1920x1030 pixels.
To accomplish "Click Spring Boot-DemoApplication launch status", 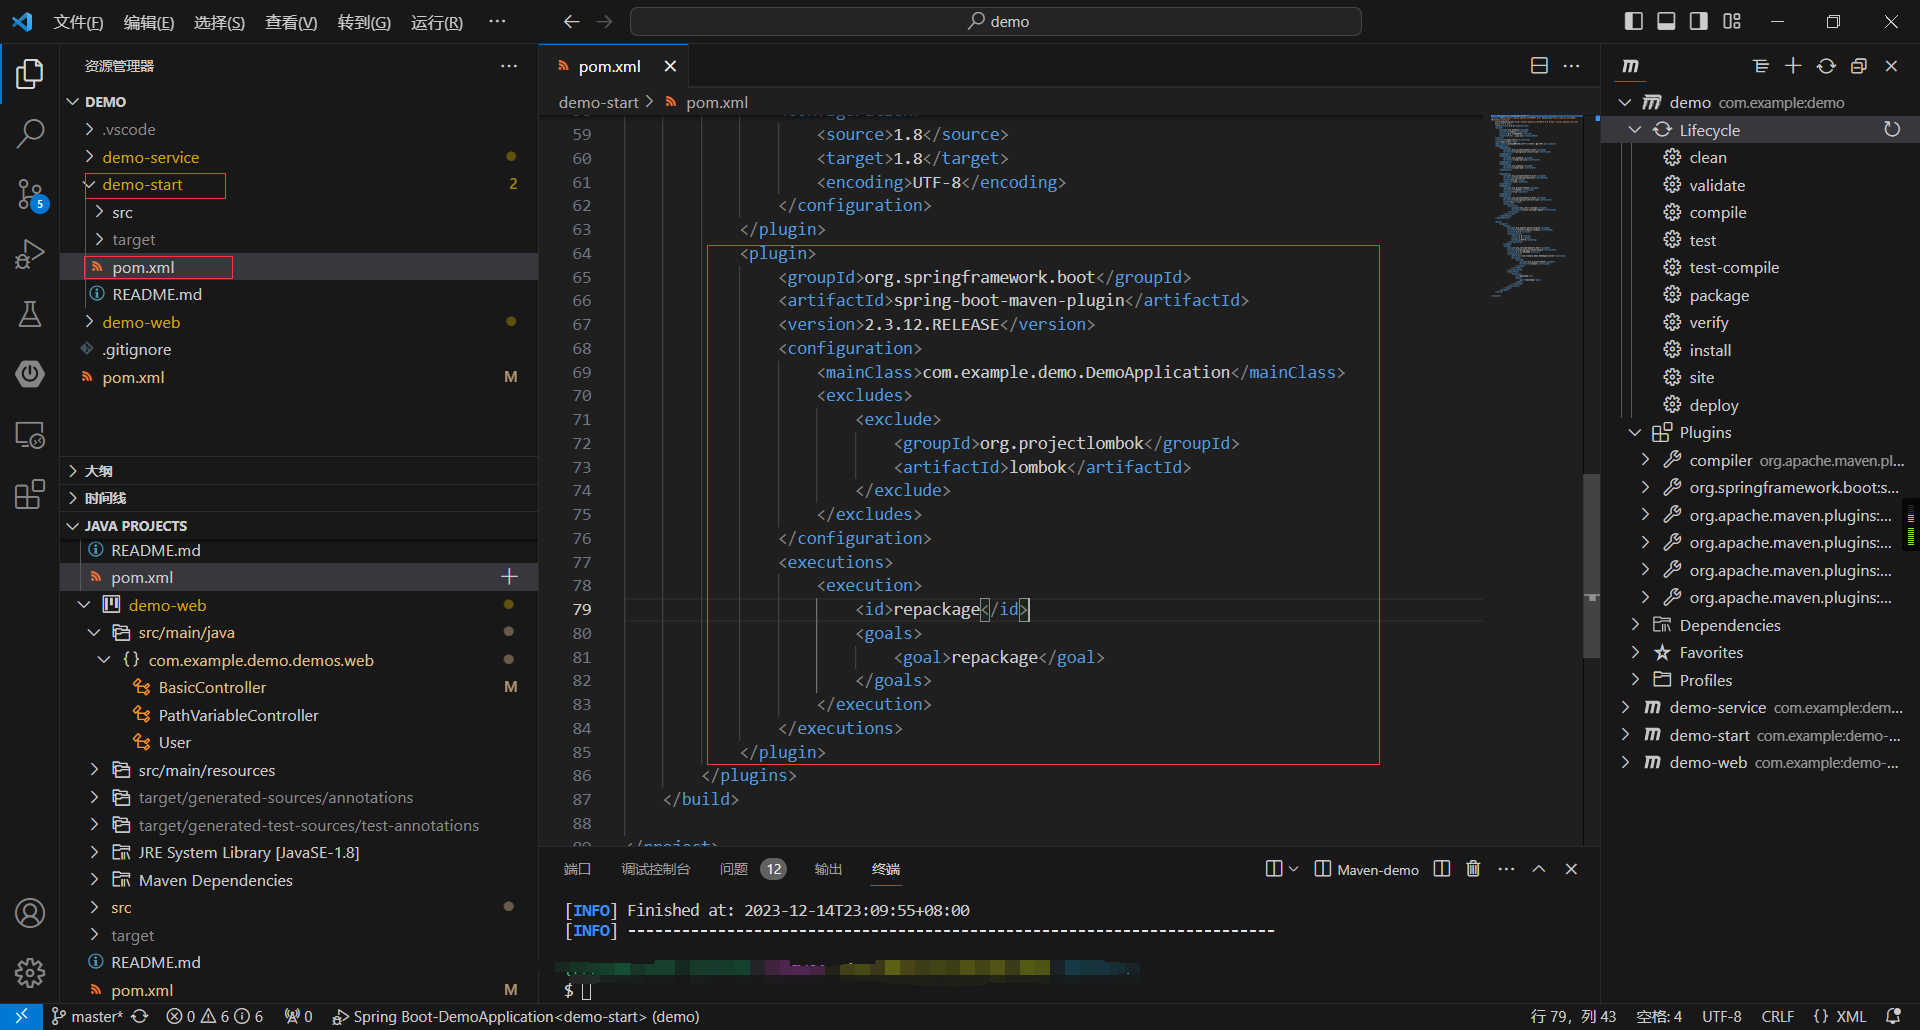I will 516,1016.
